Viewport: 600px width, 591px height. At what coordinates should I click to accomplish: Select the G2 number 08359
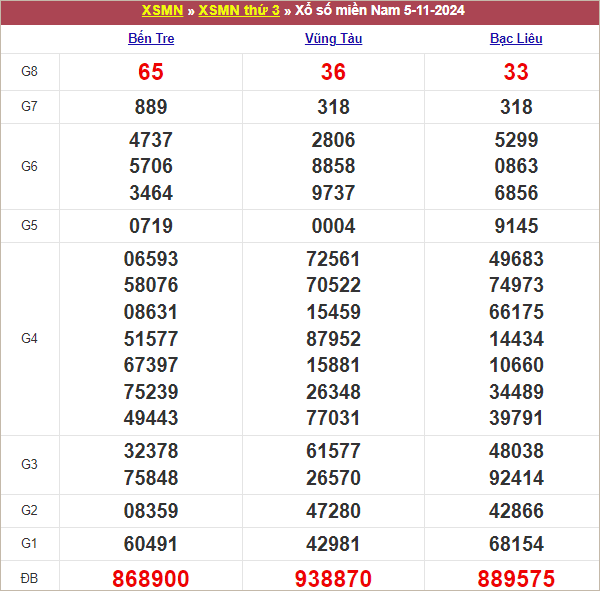pyautogui.click(x=151, y=511)
